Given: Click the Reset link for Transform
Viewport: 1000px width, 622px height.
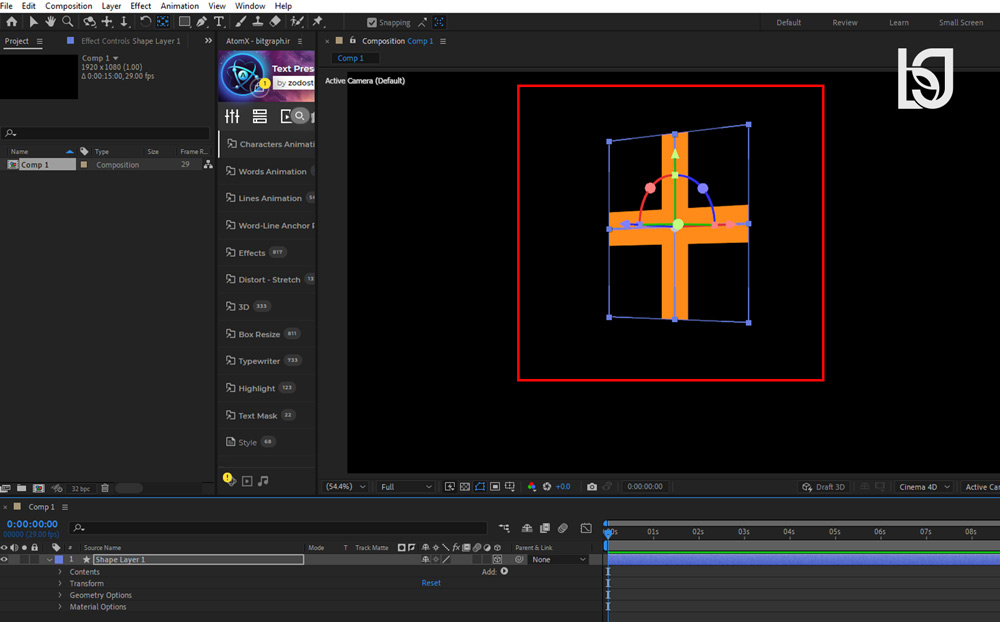Looking at the screenshot, I should (430, 583).
